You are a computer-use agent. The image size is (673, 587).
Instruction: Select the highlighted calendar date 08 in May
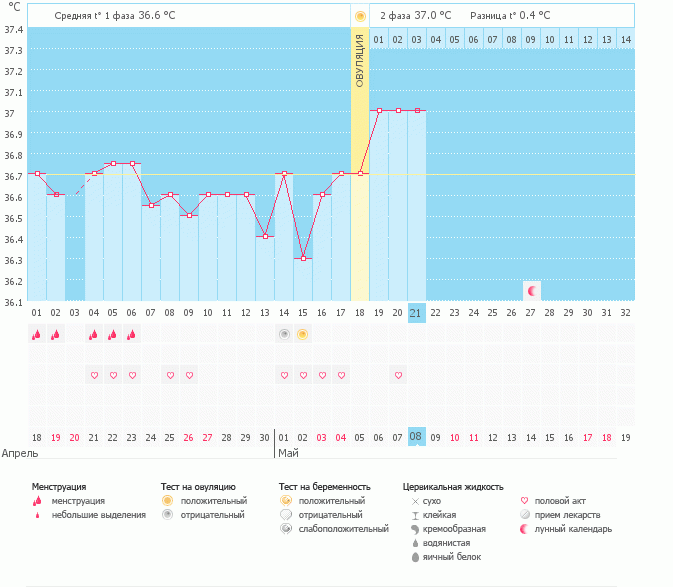(x=417, y=437)
